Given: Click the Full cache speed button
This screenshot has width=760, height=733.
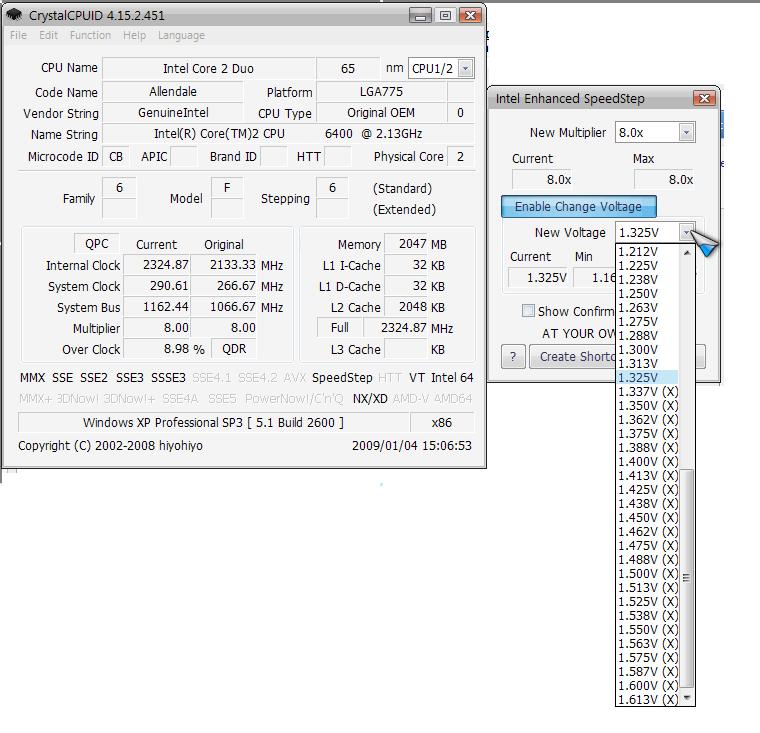Looking at the screenshot, I should coord(340,328).
